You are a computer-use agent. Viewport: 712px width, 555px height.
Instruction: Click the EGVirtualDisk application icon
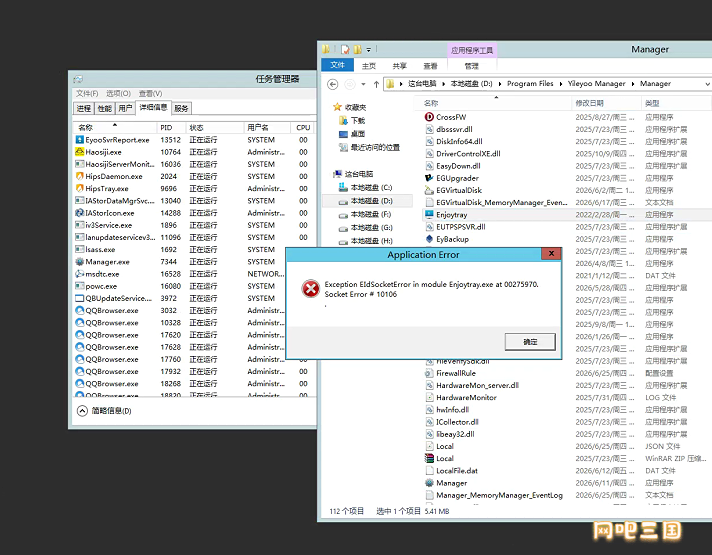(429, 190)
